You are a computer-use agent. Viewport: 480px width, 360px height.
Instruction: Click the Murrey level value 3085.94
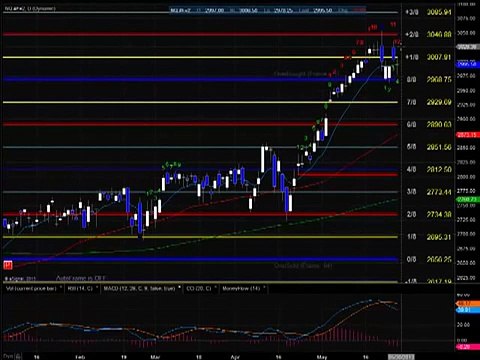click(x=439, y=12)
